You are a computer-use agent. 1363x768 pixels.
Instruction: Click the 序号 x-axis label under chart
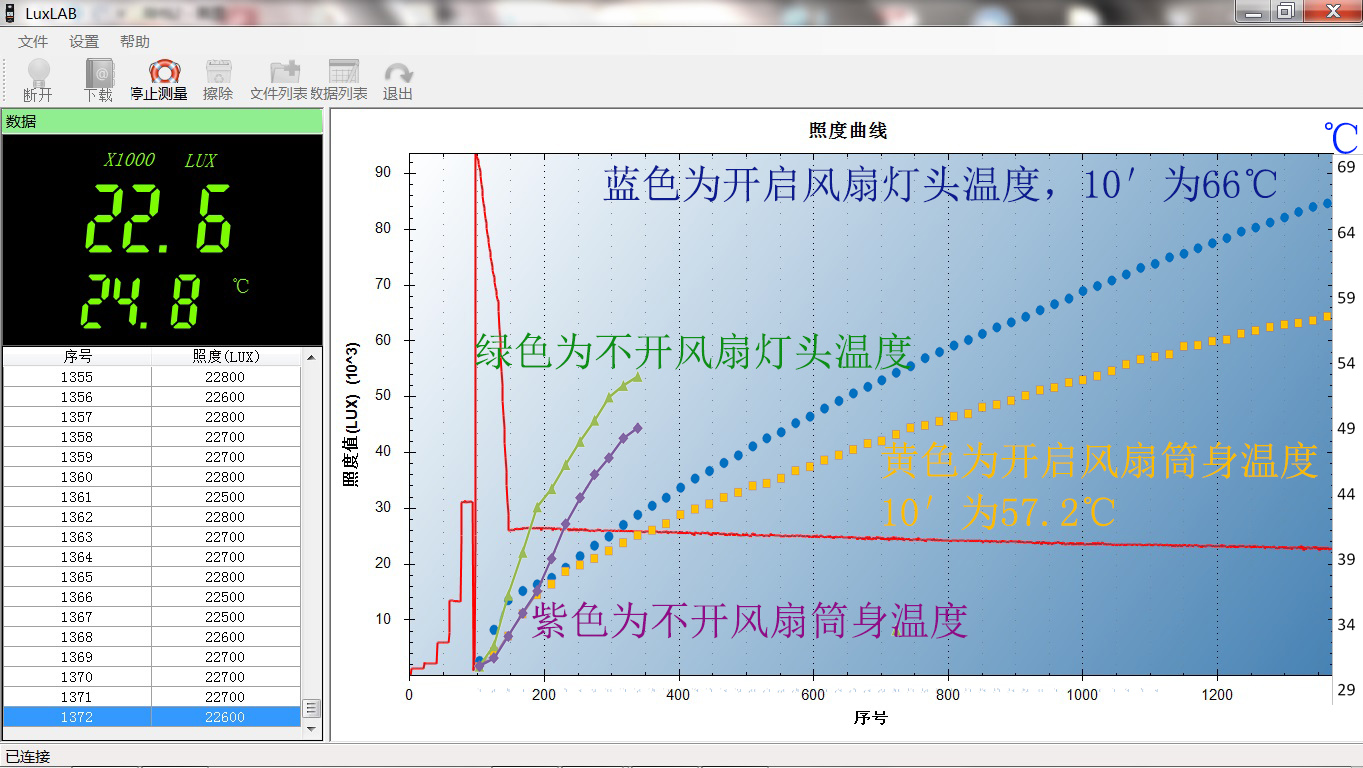point(870,718)
